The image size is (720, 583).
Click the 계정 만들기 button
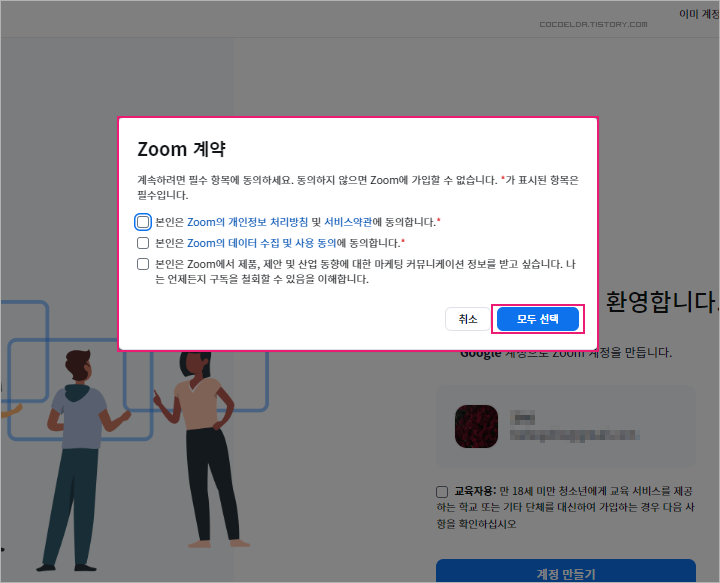click(566, 572)
